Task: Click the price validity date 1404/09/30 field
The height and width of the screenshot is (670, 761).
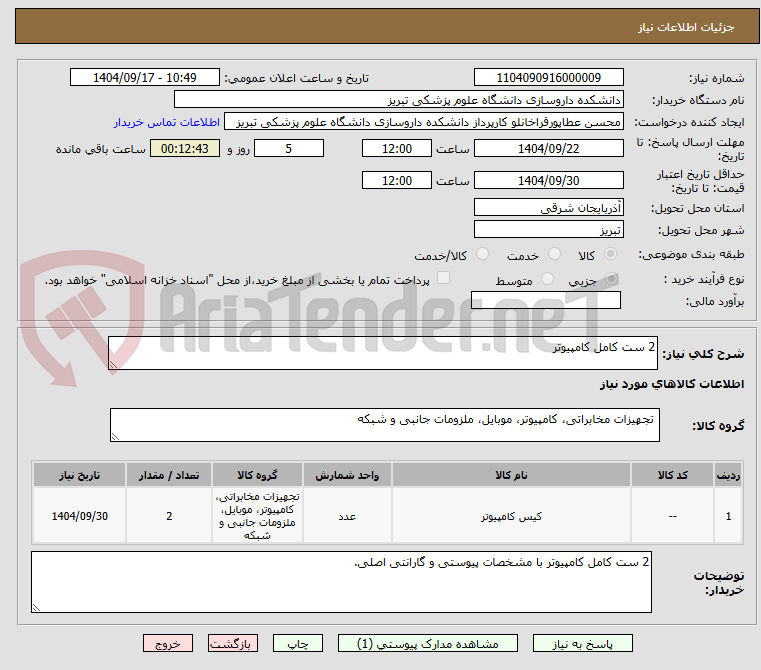Action: point(548,180)
